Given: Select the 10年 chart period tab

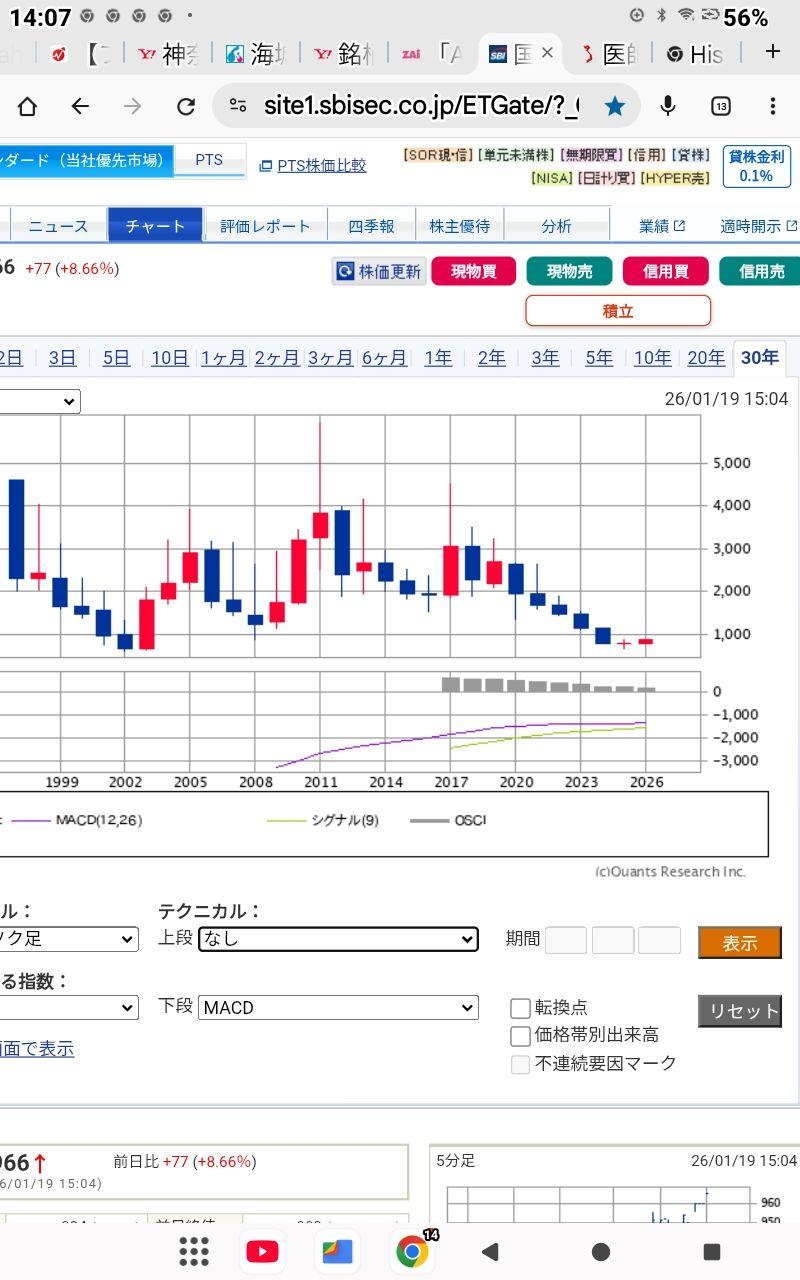Looking at the screenshot, I should (x=652, y=358).
